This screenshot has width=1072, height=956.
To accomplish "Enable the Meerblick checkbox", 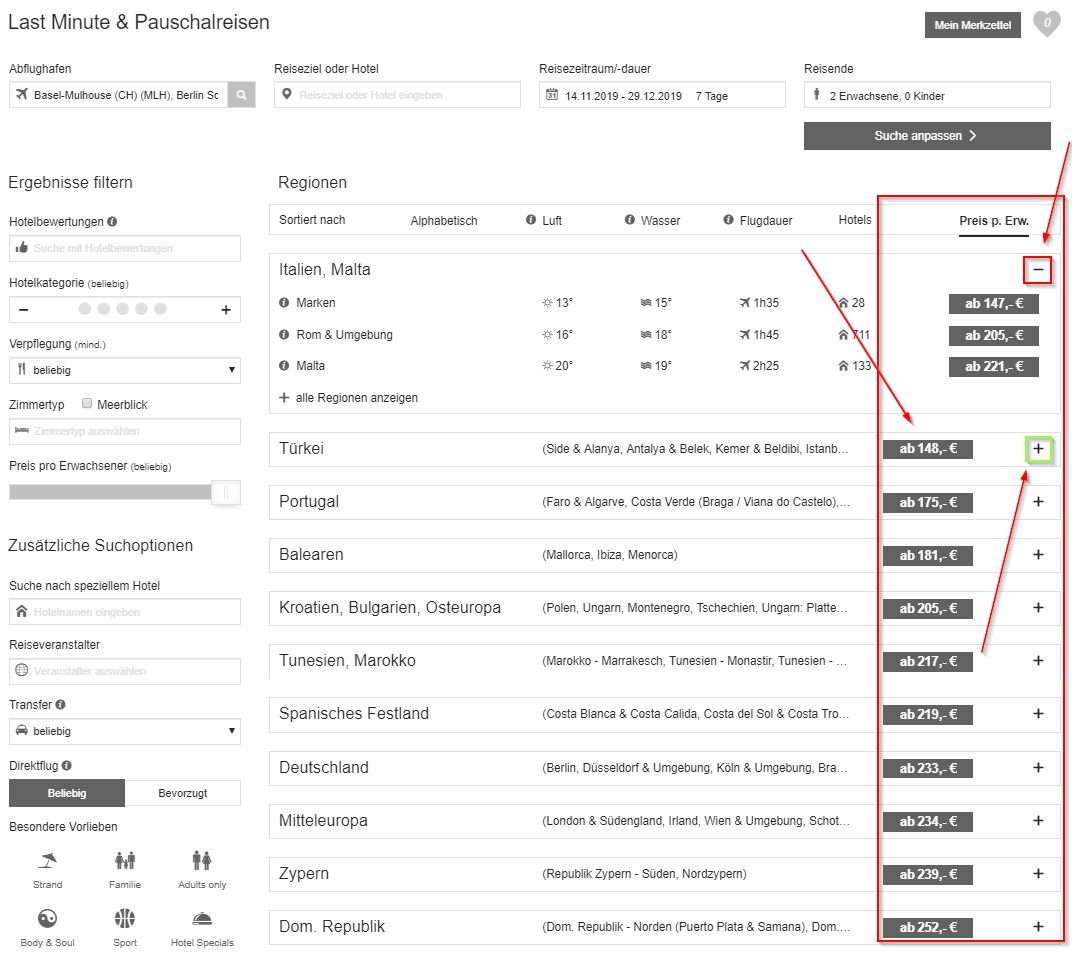I will pos(88,404).
